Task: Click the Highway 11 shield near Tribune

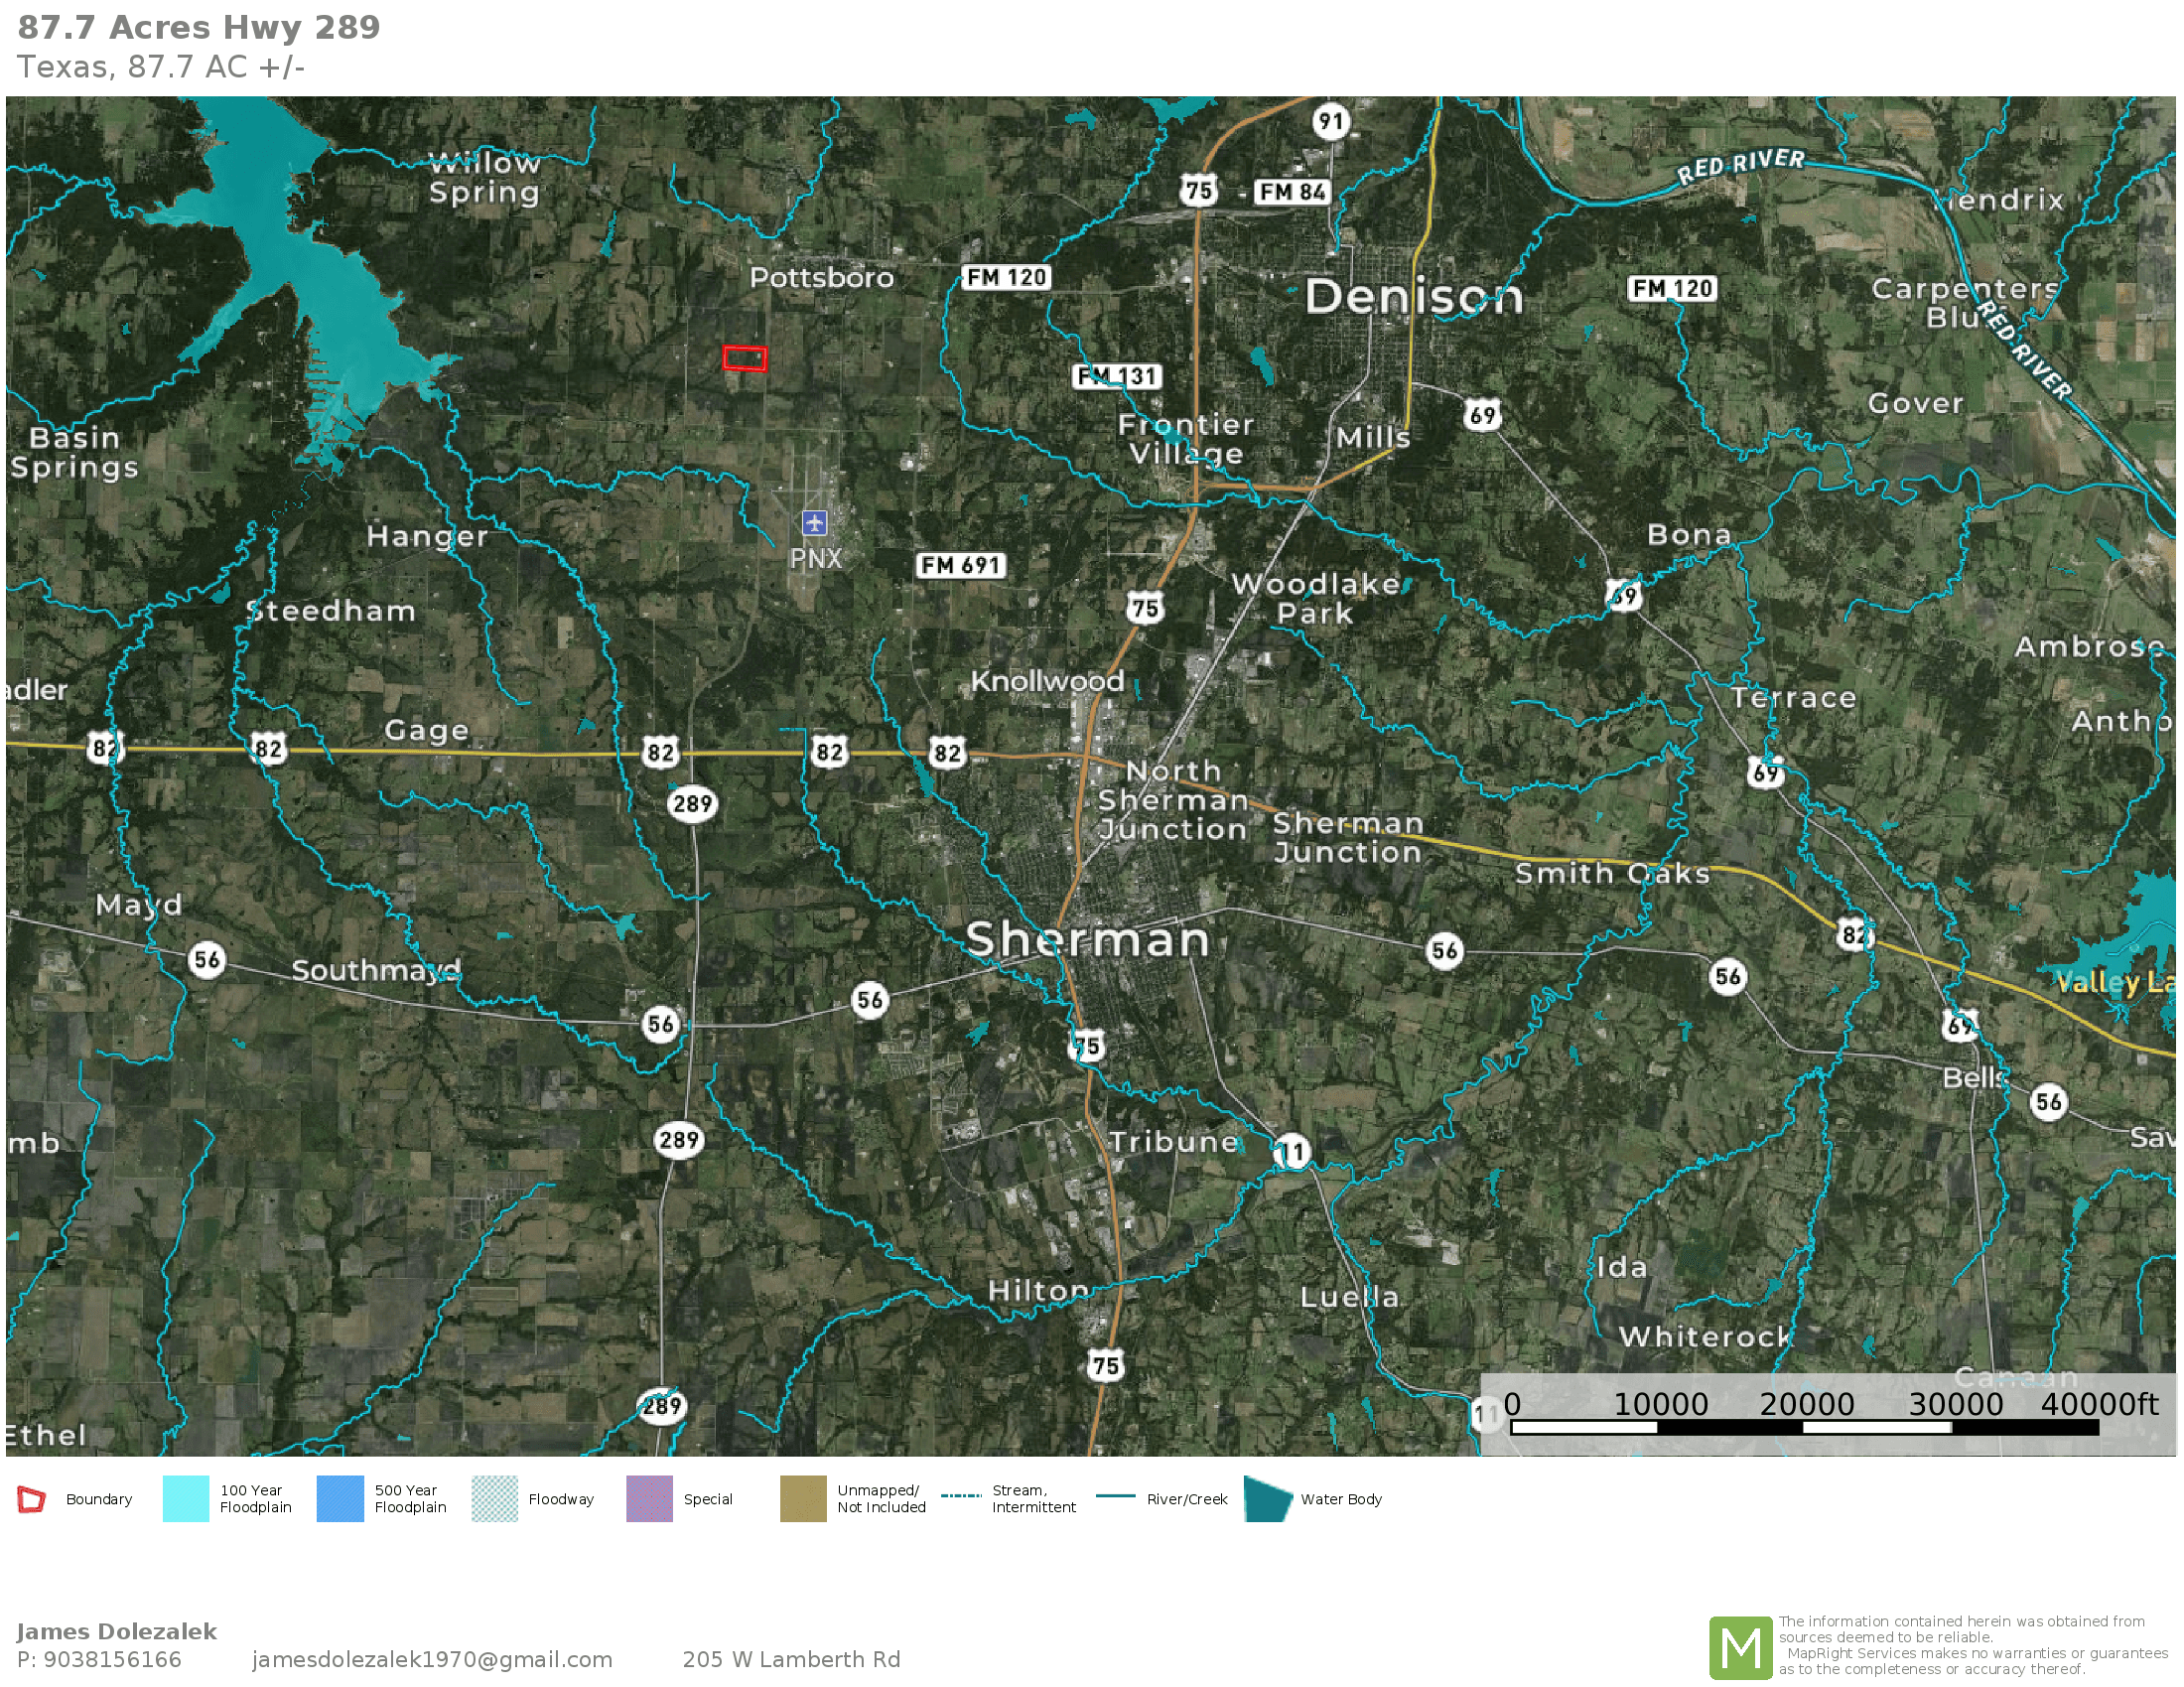Action: pos(1293,1152)
